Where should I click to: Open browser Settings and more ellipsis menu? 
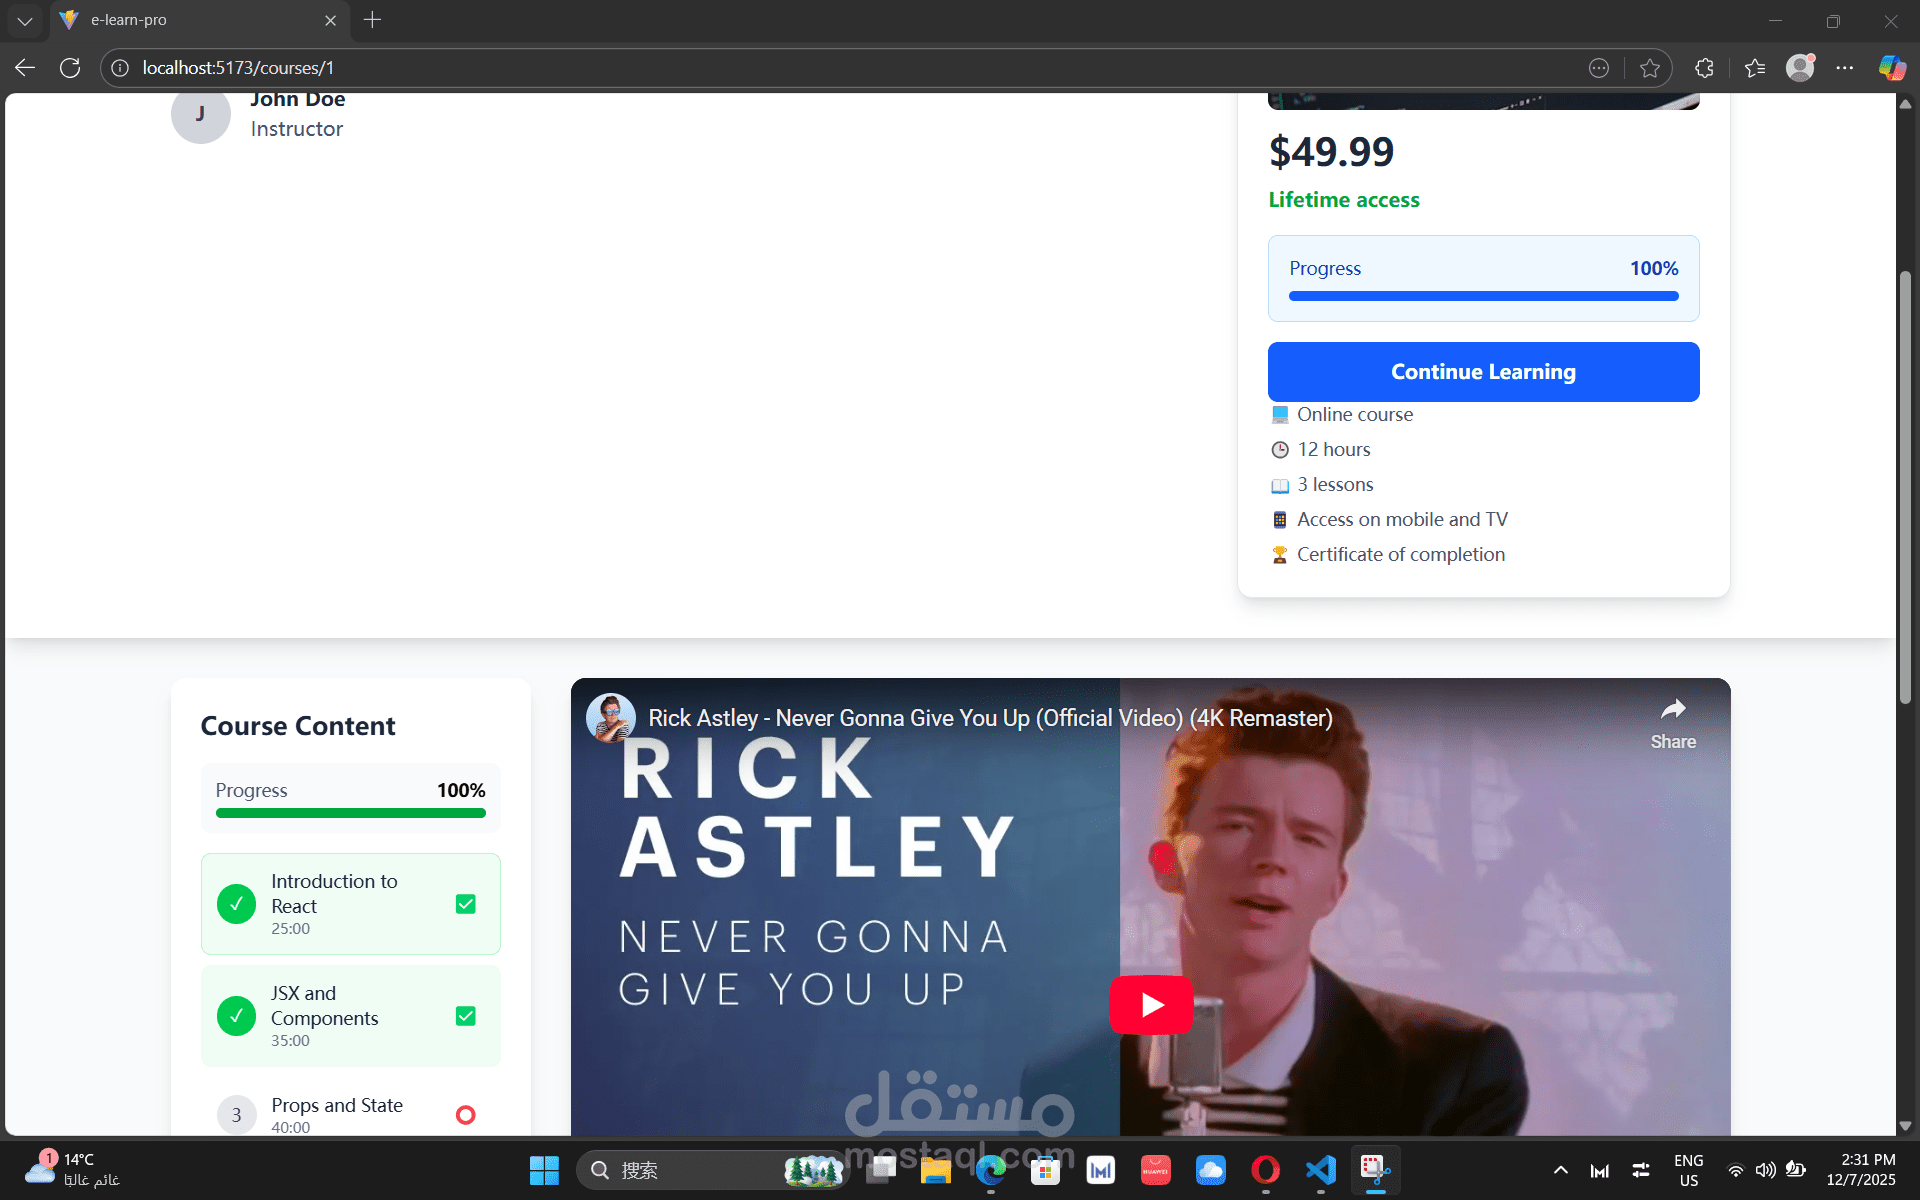[1845, 68]
